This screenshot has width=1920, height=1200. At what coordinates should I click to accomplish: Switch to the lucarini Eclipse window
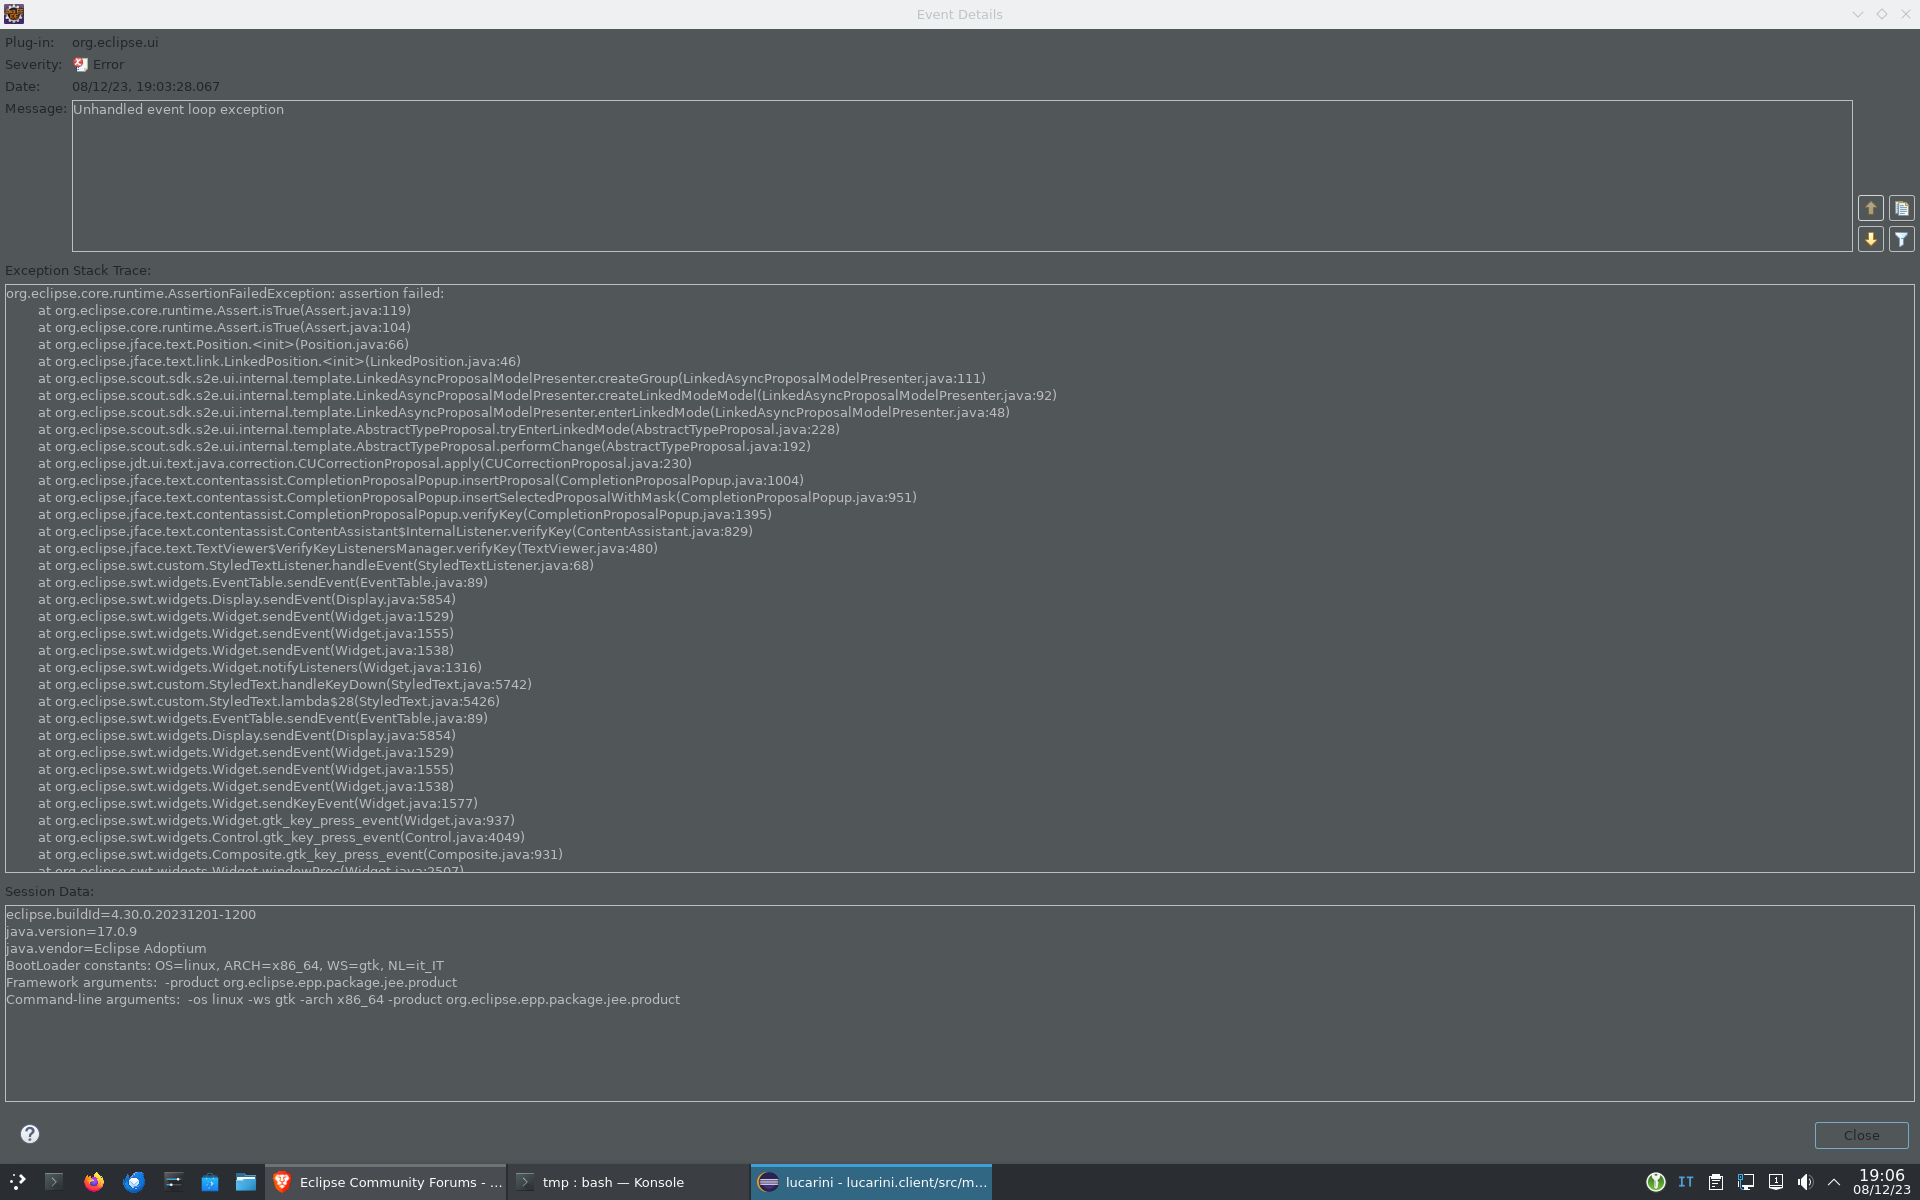point(871,1182)
